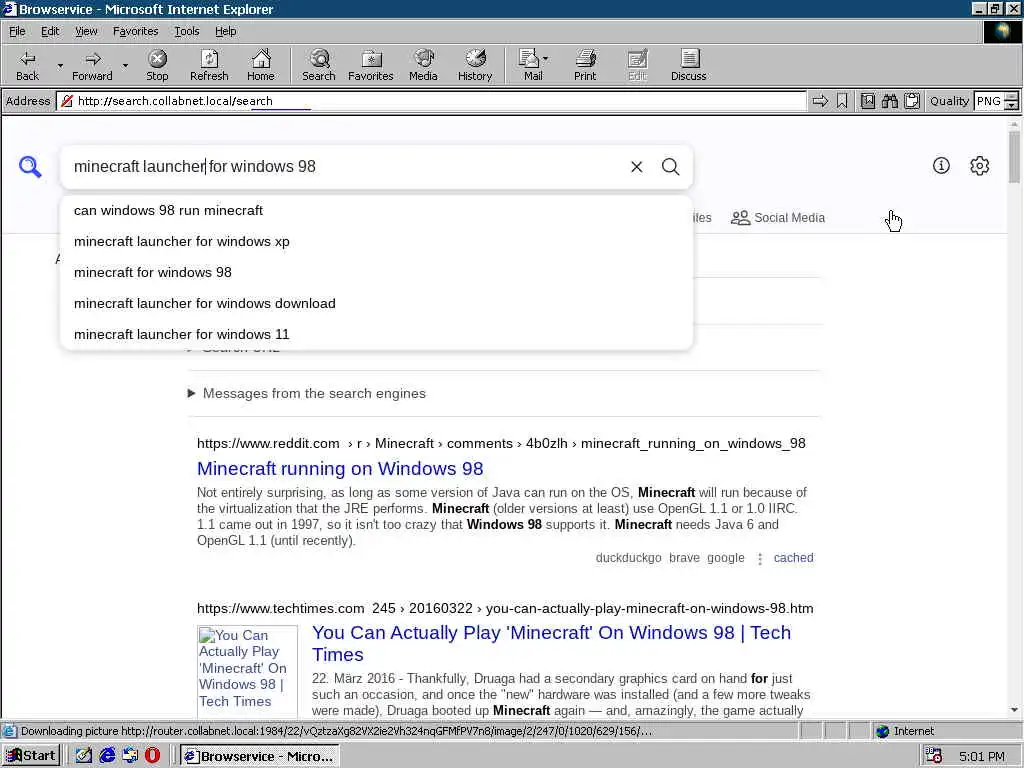Click the system tray scheduler icon
The height and width of the screenshot is (768, 1024).
click(x=934, y=756)
